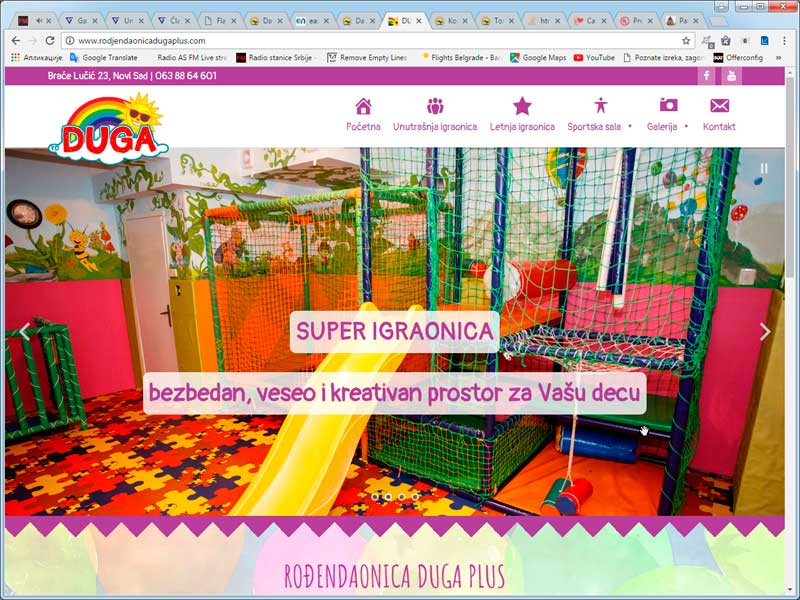The width and height of the screenshot is (800, 600).
Task: Open the Početna menu item
Action: [363, 127]
